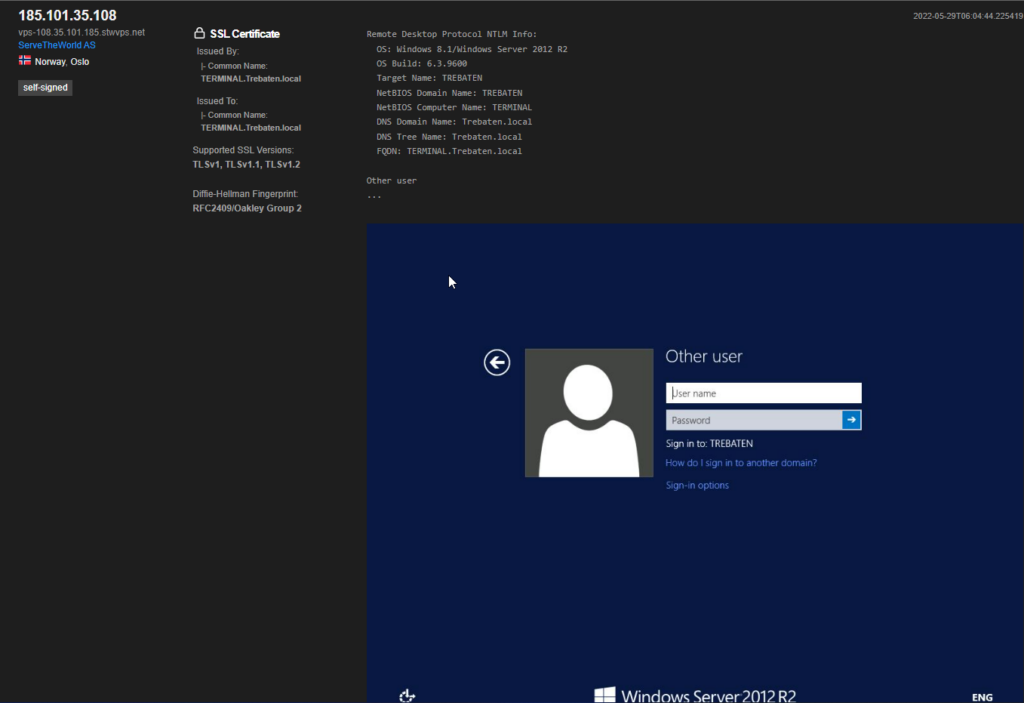Focus the User name field
This screenshot has width=1024, height=703.
click(763, 393)
